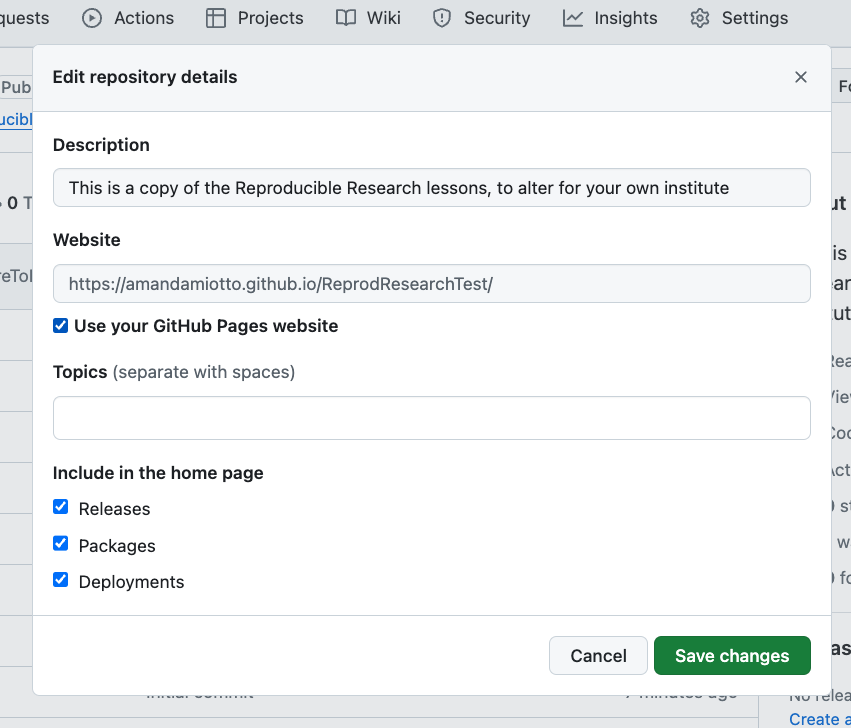Viewport: 851px width, 728px height.
Task: Switch to the Wiki tab
Action: [x=383, y=18]
